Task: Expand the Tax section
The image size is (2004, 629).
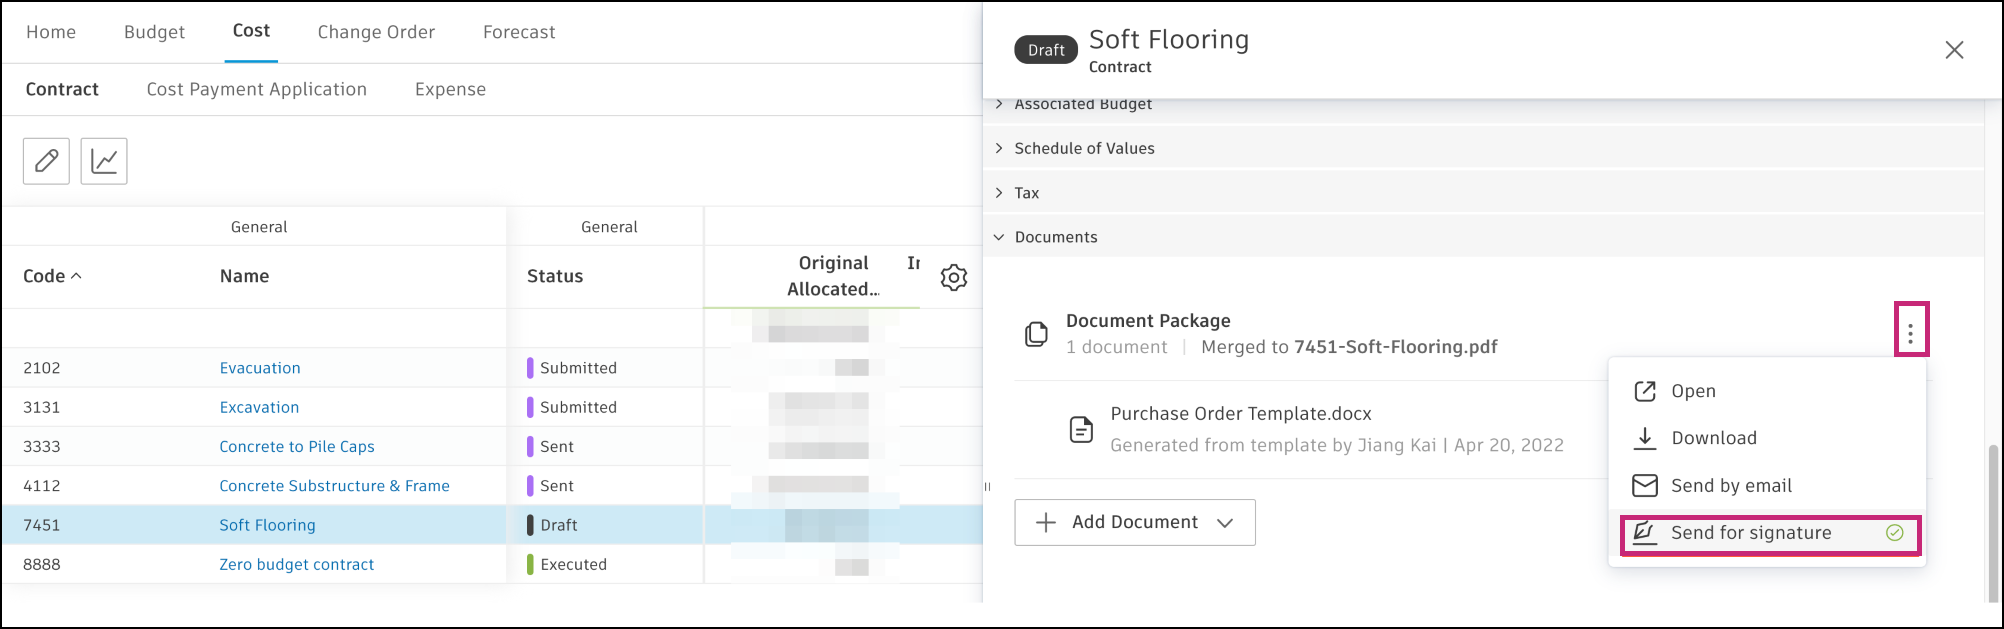Action: (1026, 193)
